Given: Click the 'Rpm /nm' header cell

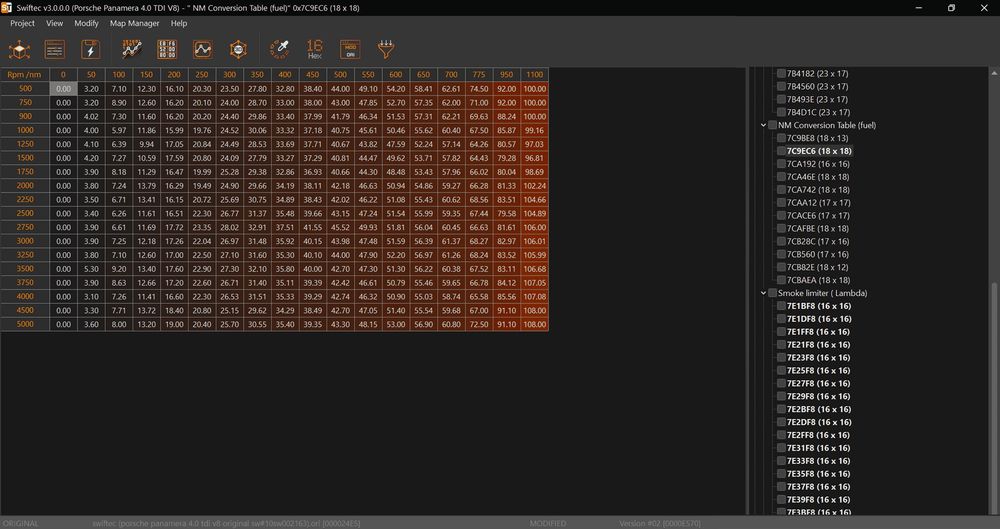Looking at the screenshot, I should pos(25,75).
